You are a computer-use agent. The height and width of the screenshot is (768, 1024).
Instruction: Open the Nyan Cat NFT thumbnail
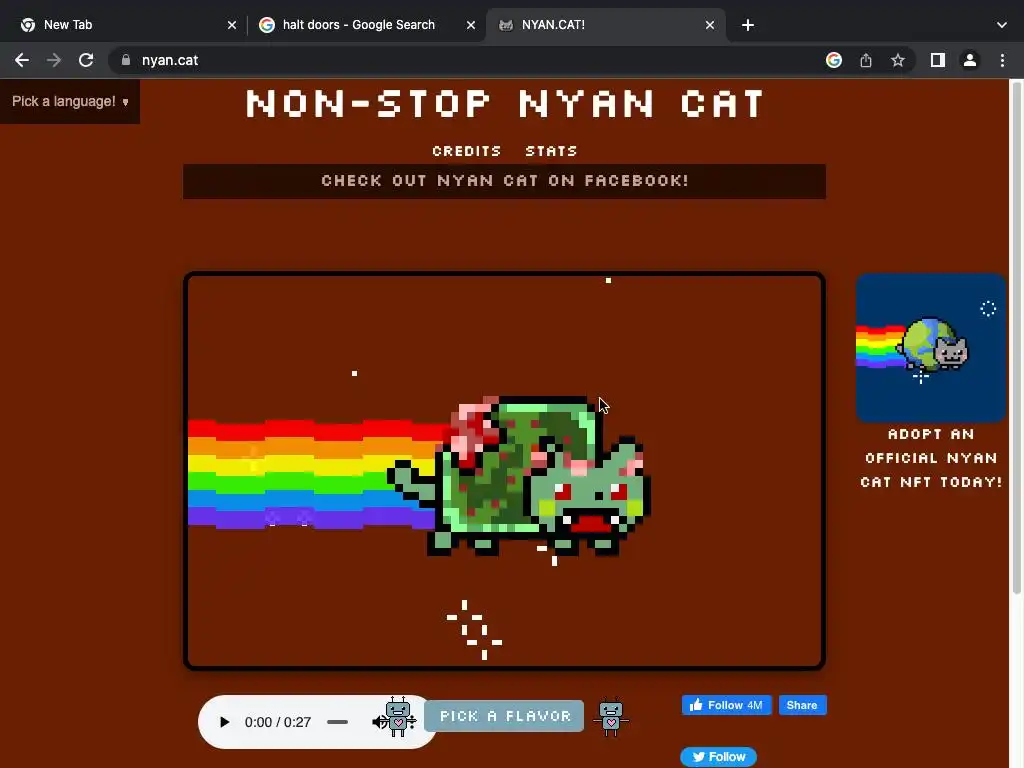pos(931,348)
